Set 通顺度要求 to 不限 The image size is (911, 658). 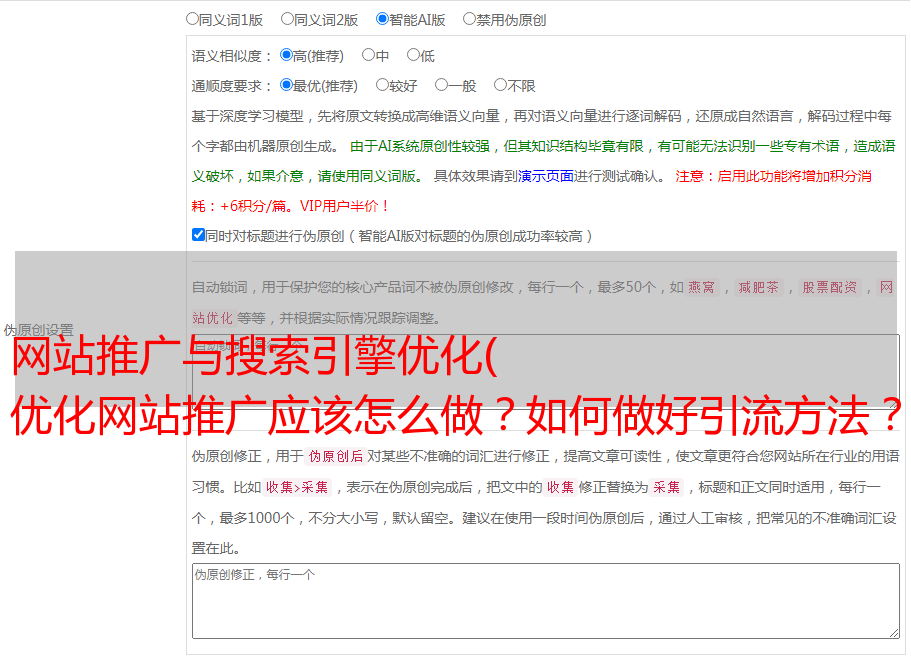500,85
